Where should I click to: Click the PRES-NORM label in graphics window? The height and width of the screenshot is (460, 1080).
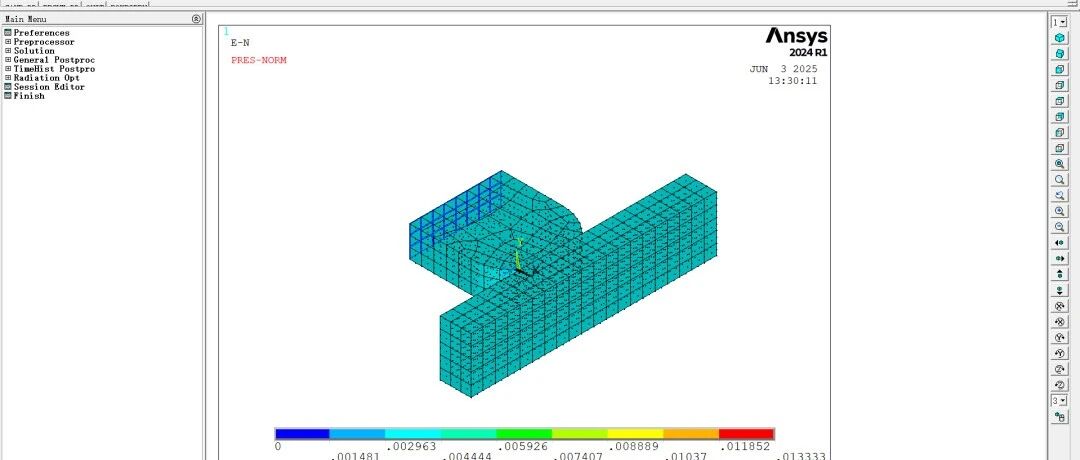258,60
